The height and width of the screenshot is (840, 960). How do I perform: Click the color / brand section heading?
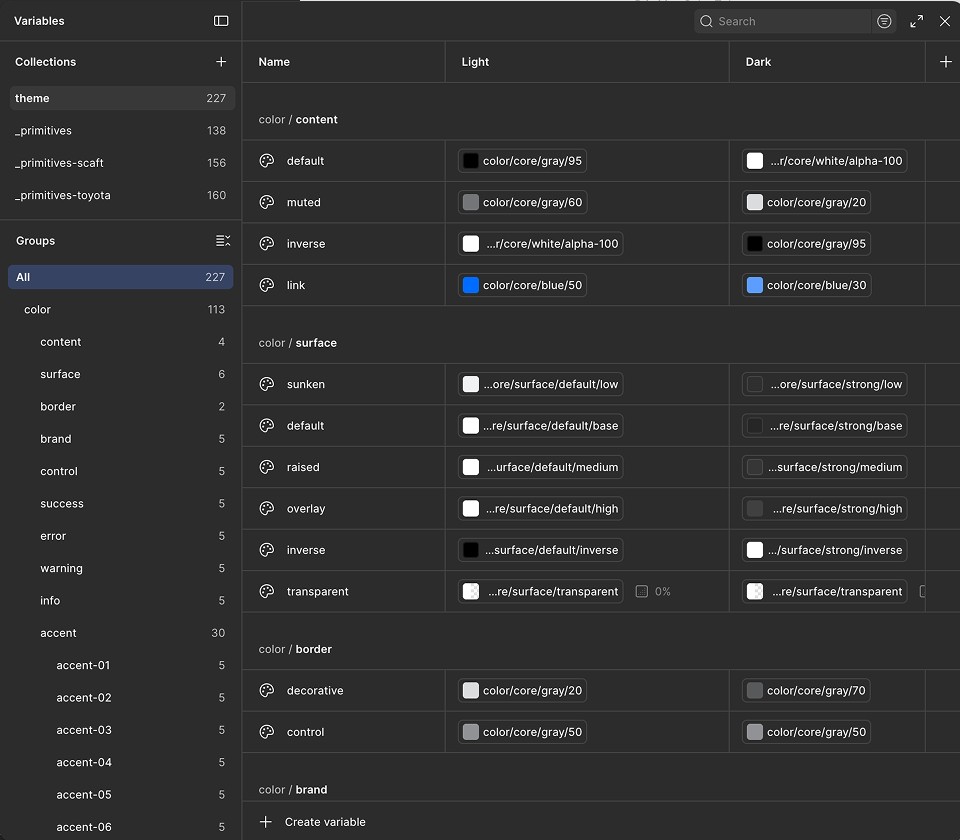[293, 790]
